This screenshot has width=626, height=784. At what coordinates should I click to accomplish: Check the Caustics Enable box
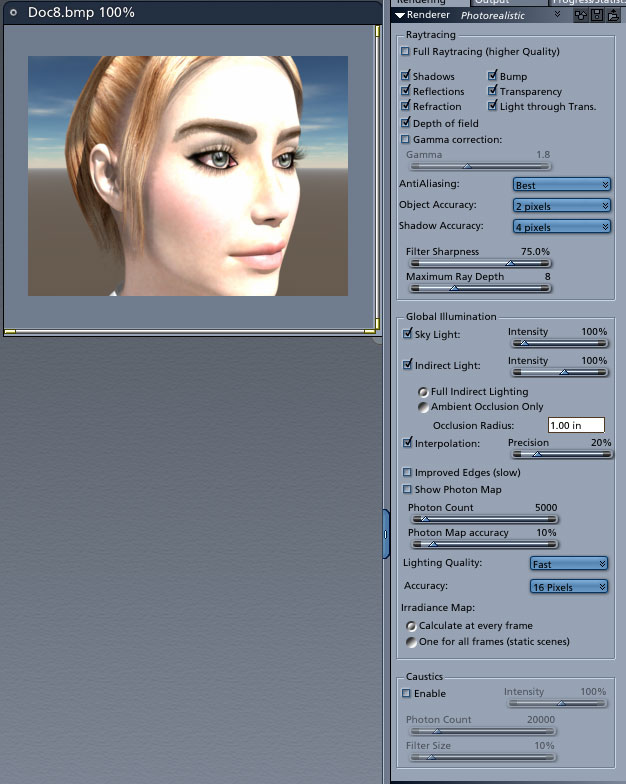pos(406,694)
